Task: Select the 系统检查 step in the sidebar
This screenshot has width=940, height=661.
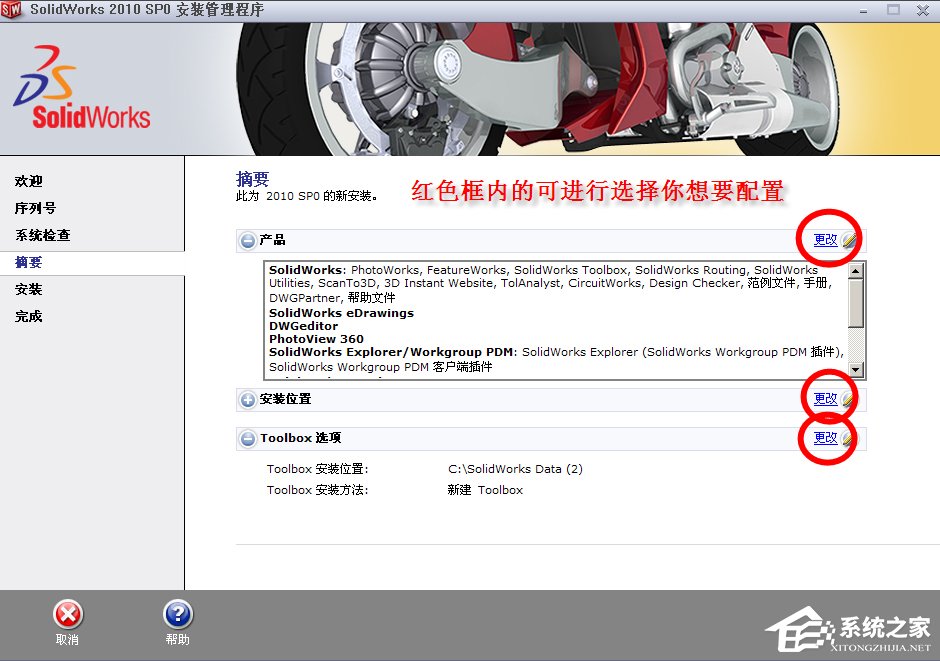Action: pyautogui.click(x=43, y=235)
